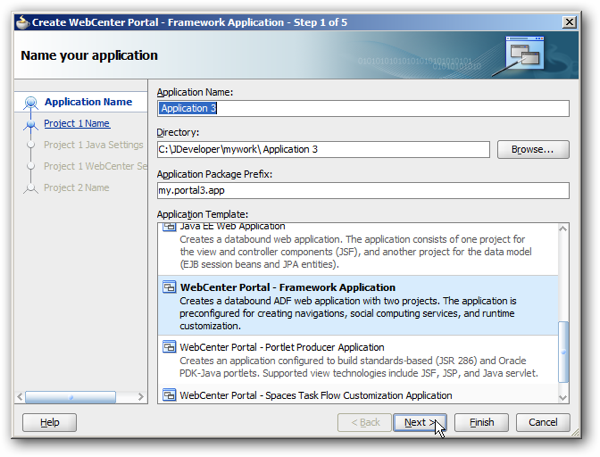Click the Project 1 Name step node icon
Image resolution: width=600 pixels, height=457 pixels.
[31, 125]
